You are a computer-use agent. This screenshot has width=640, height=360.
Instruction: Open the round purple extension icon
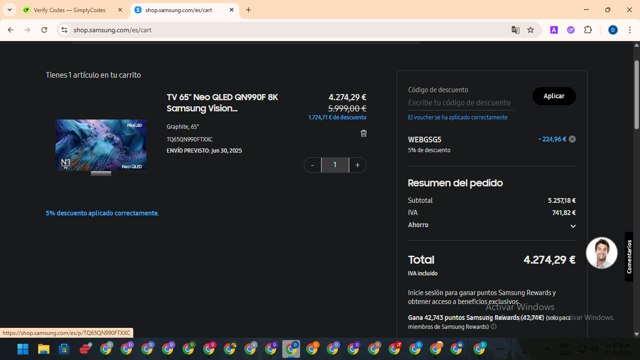coord(571,30)
